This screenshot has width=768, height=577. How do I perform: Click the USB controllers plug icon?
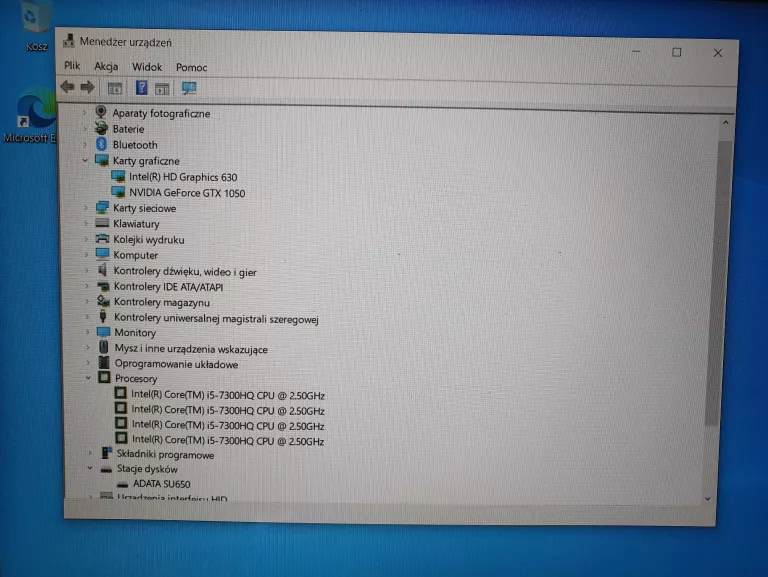point(103,316)
